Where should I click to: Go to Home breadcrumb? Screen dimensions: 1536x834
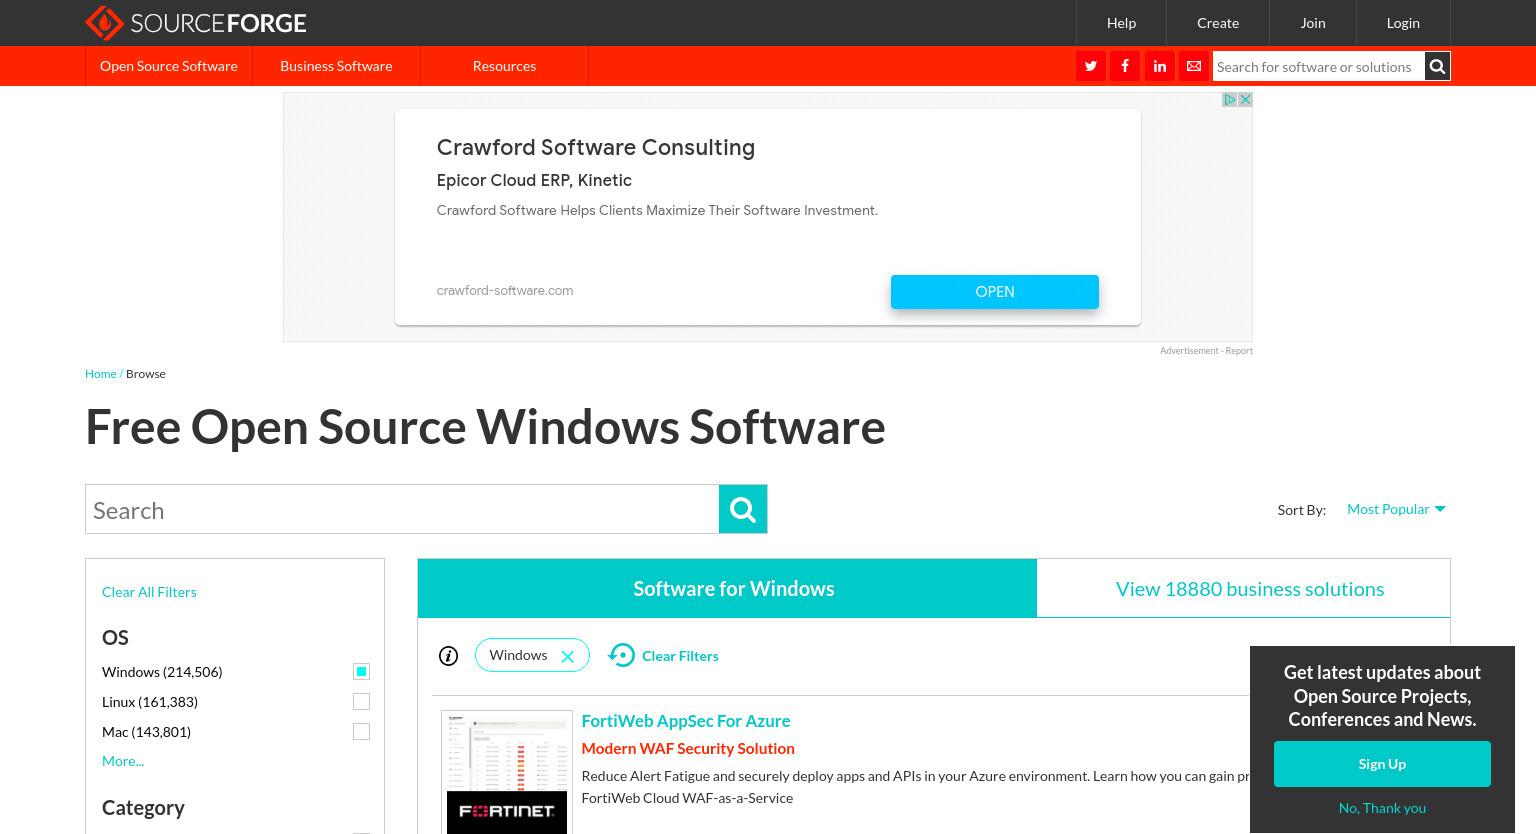pos(100,373)
